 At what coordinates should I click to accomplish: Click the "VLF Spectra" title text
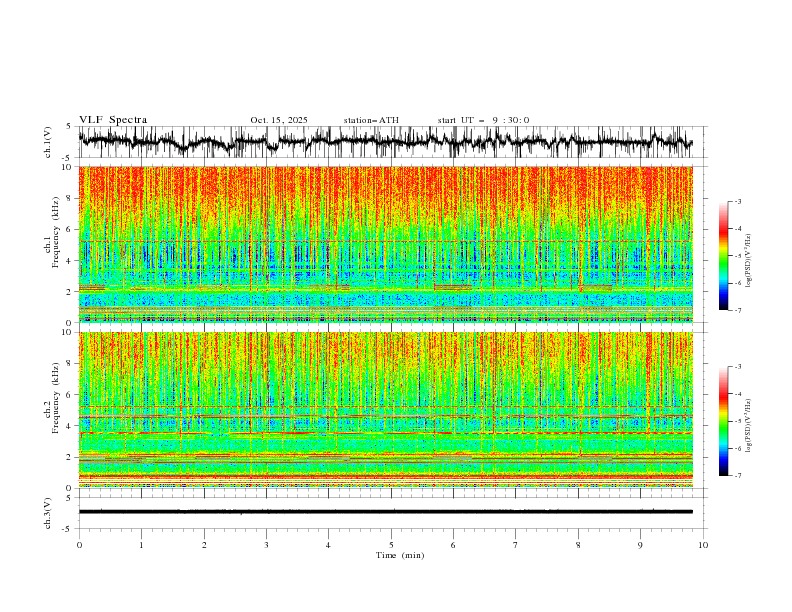[113, 120]
